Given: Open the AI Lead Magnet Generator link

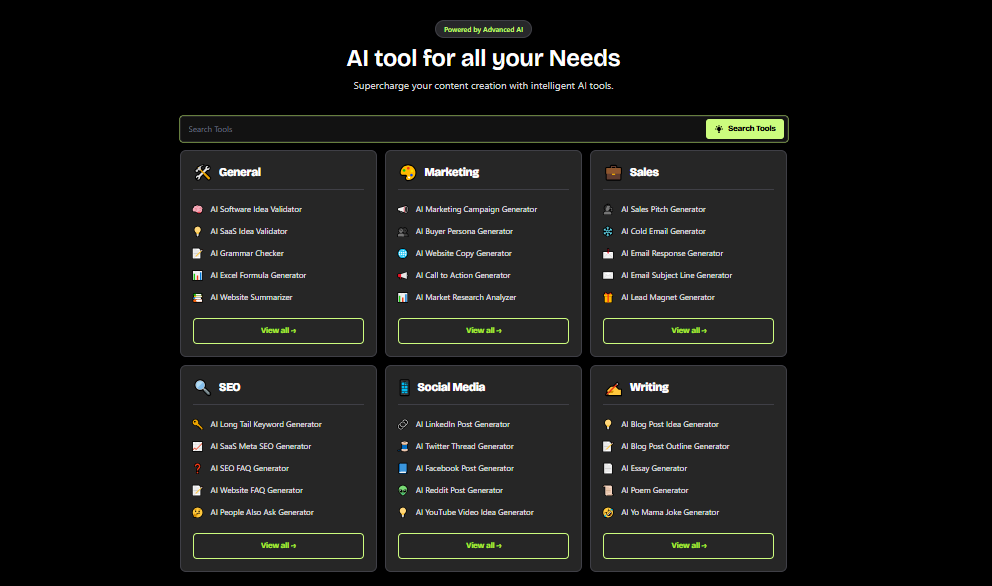Looking at the screenshot, I should tap(667, 297).
